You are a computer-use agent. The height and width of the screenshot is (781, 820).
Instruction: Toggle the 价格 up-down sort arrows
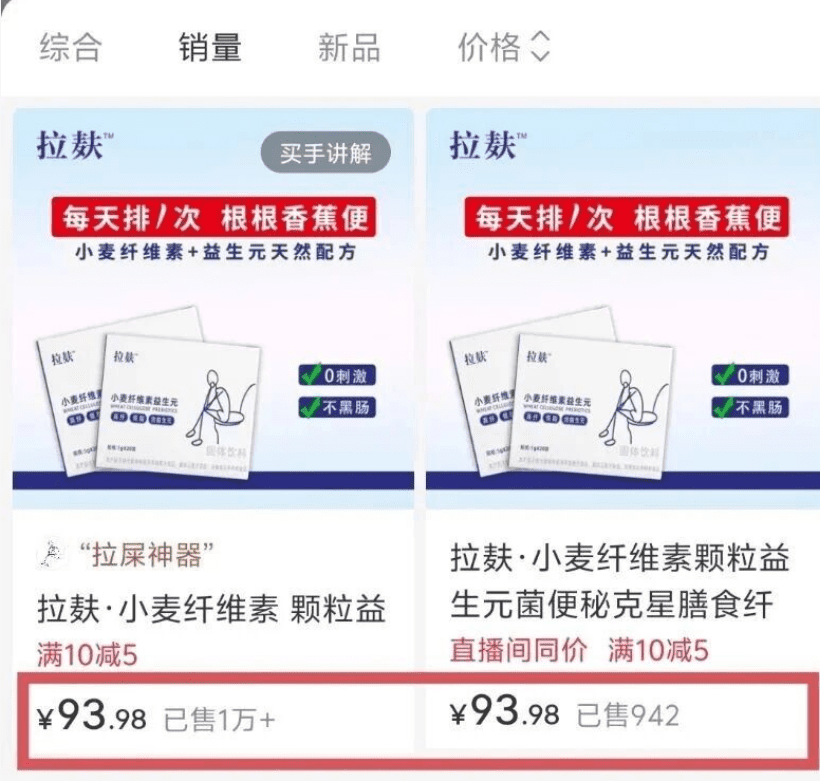540,47
